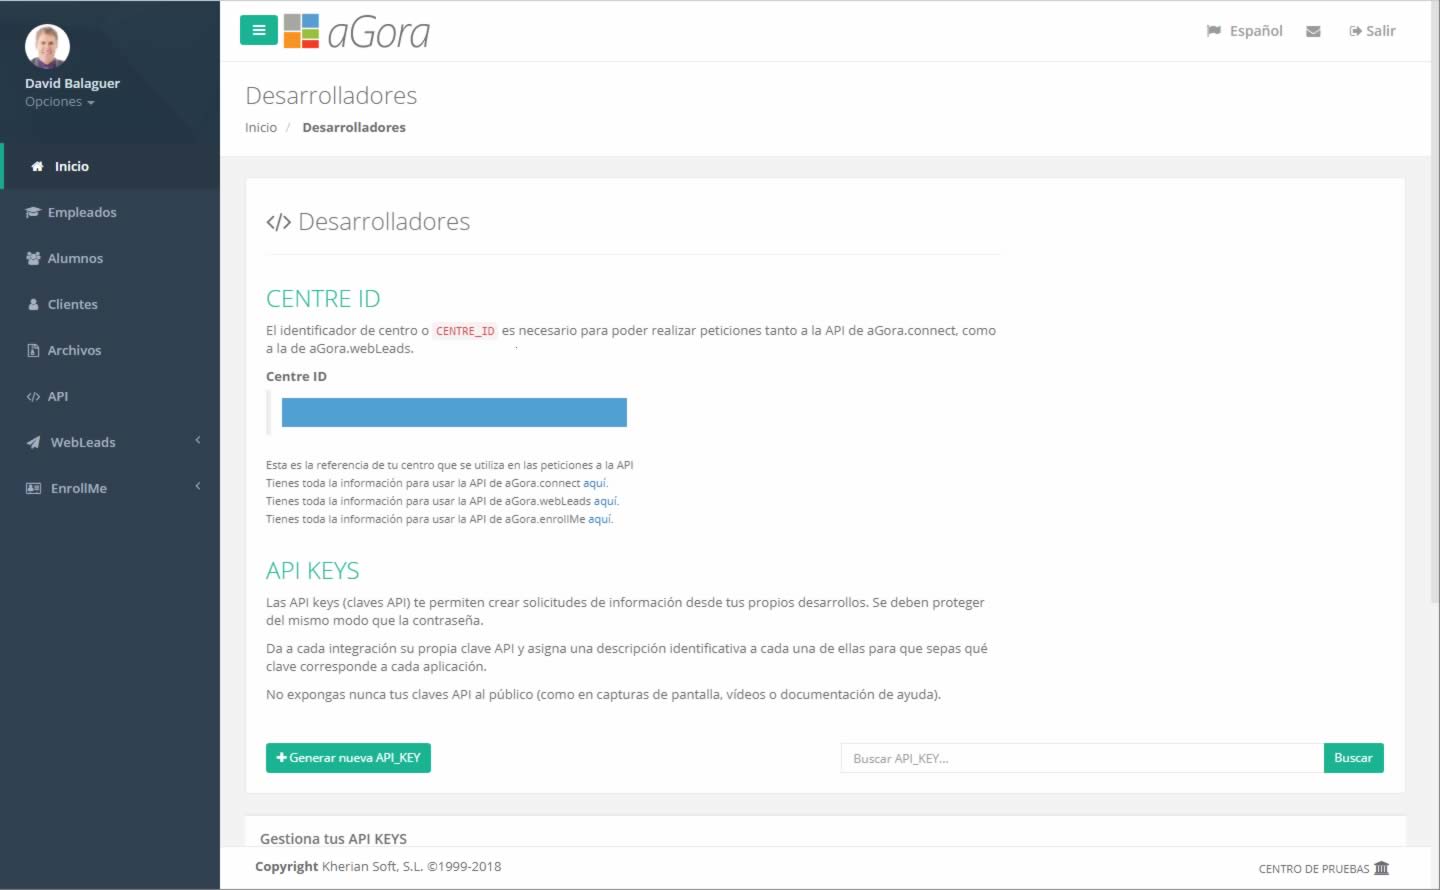1440x890 pixels.
Task: Click the person icon for Clientes
Action: (x=34, y=304)
